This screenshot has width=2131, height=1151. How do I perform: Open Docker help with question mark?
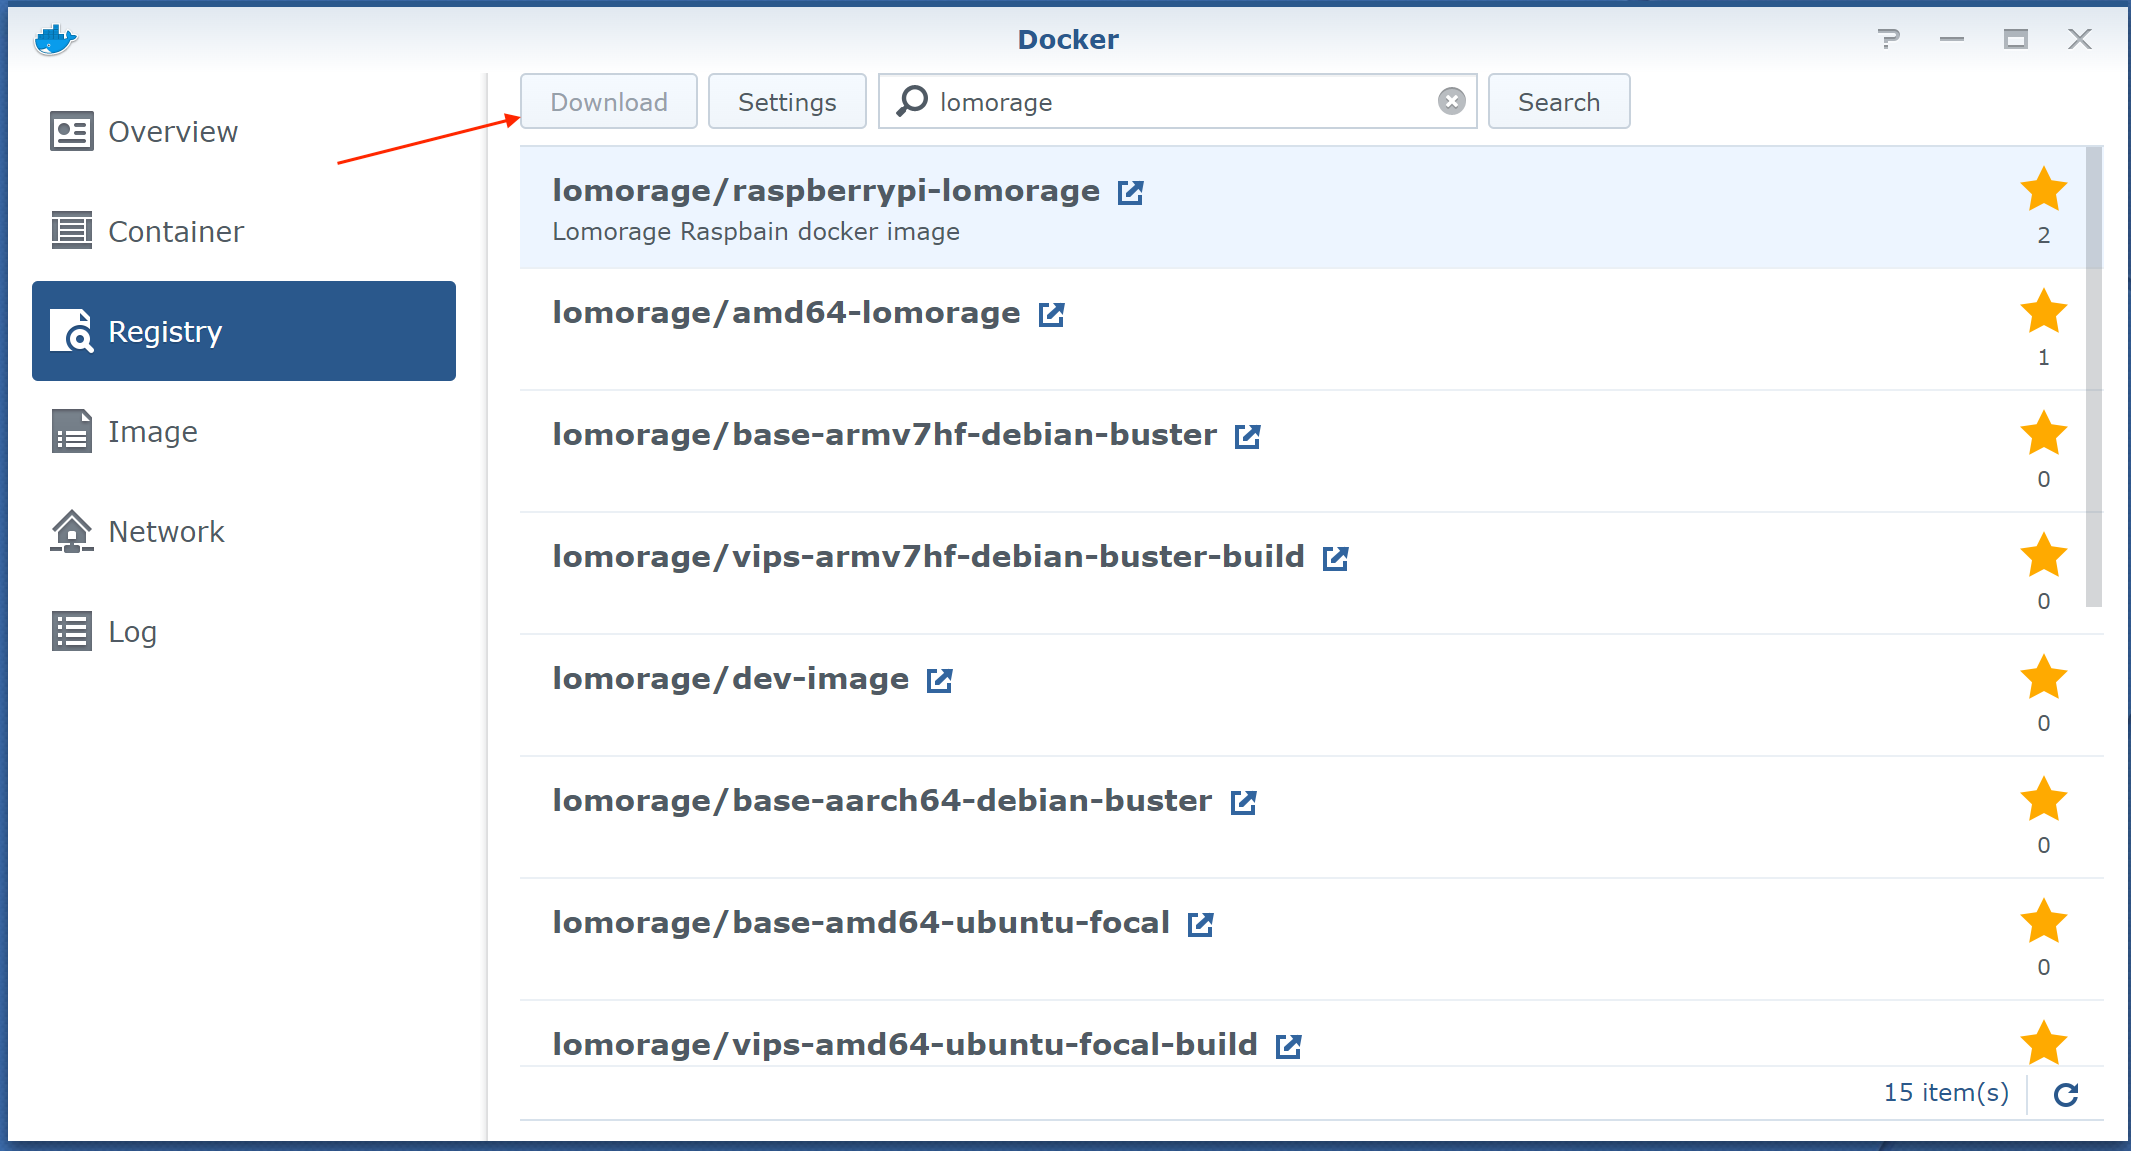(x=1888, y=39)
